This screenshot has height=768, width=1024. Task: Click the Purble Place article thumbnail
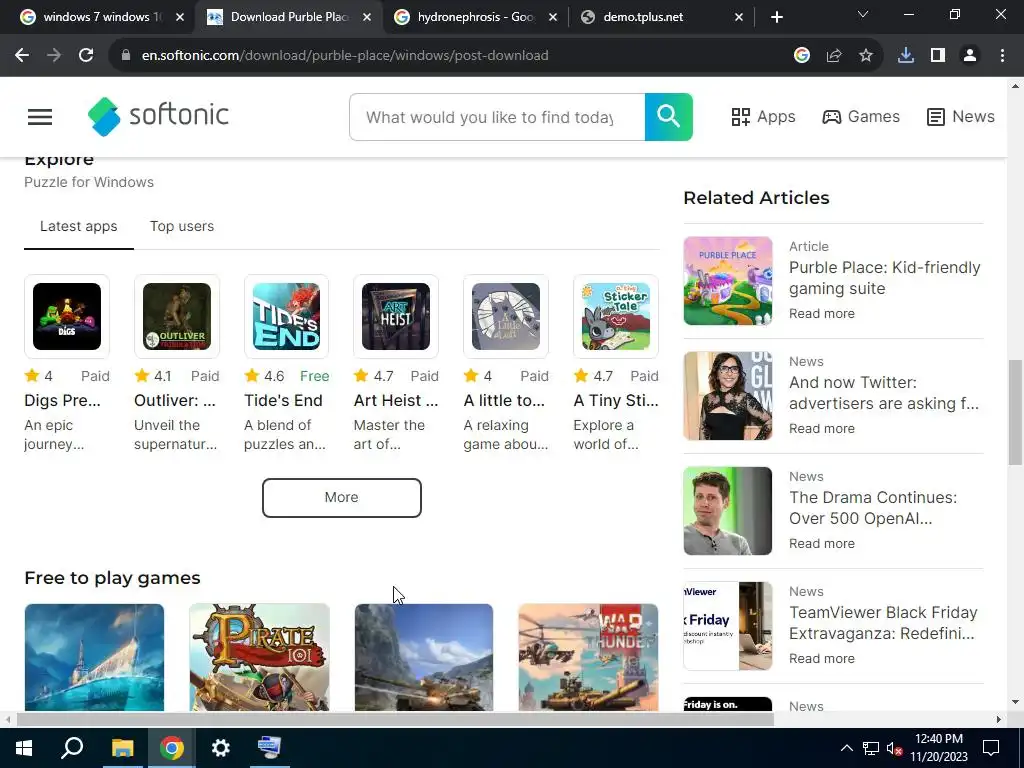(728, 281)
